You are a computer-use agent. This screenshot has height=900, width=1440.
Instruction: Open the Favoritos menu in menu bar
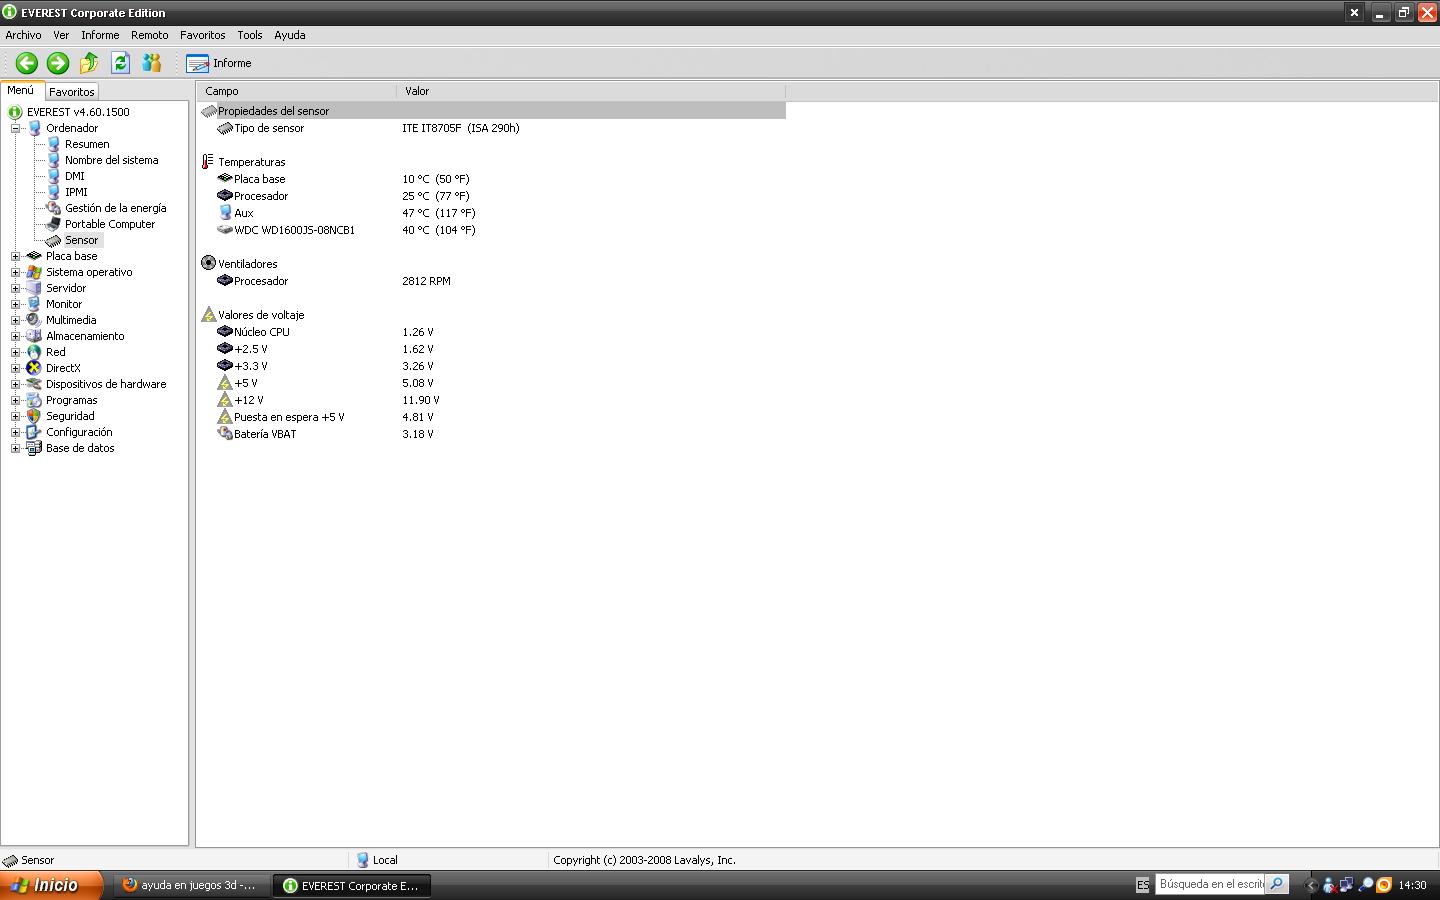click(x=203, y=35)
